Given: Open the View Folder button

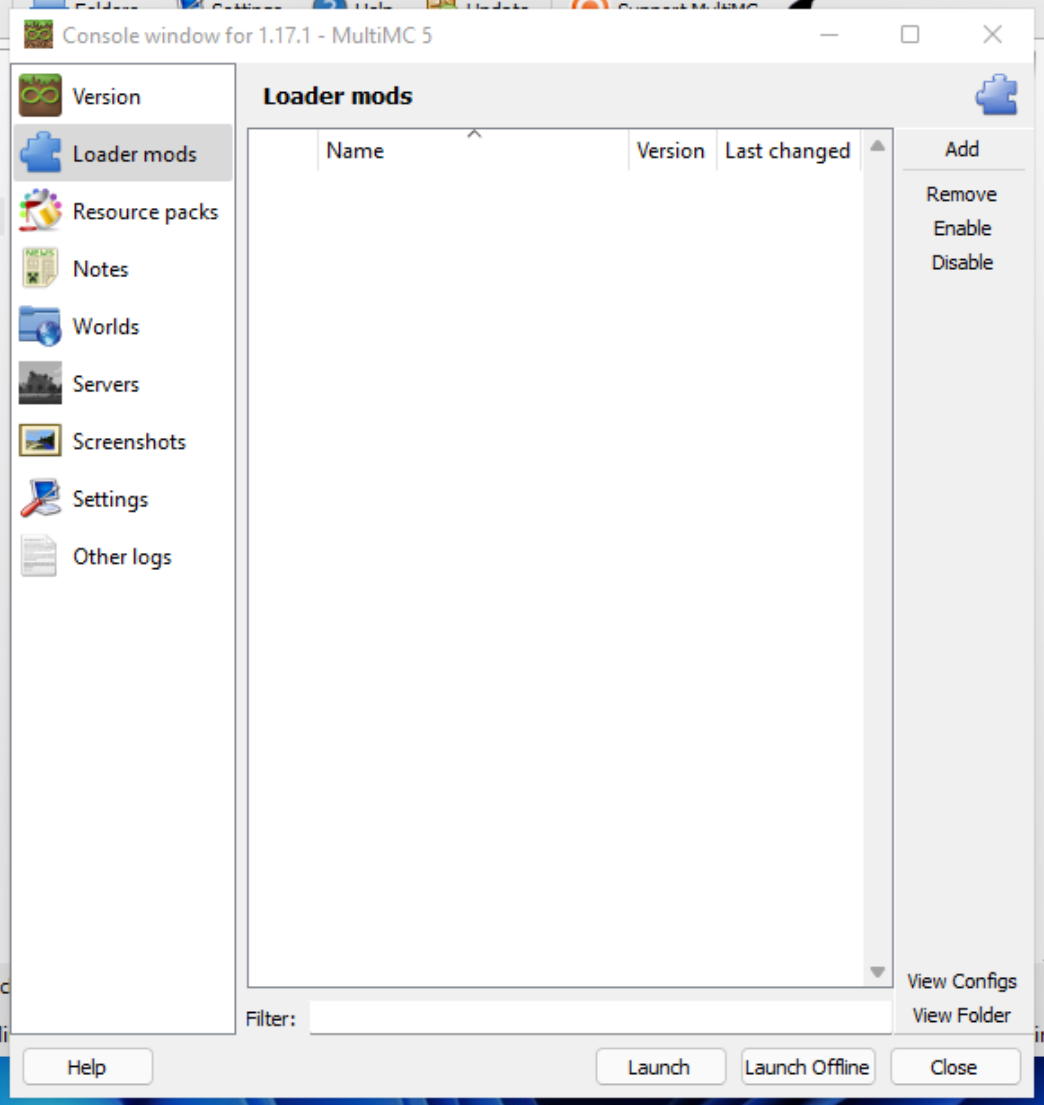Looking at the screenshot, I should (x=961, y=1015).
